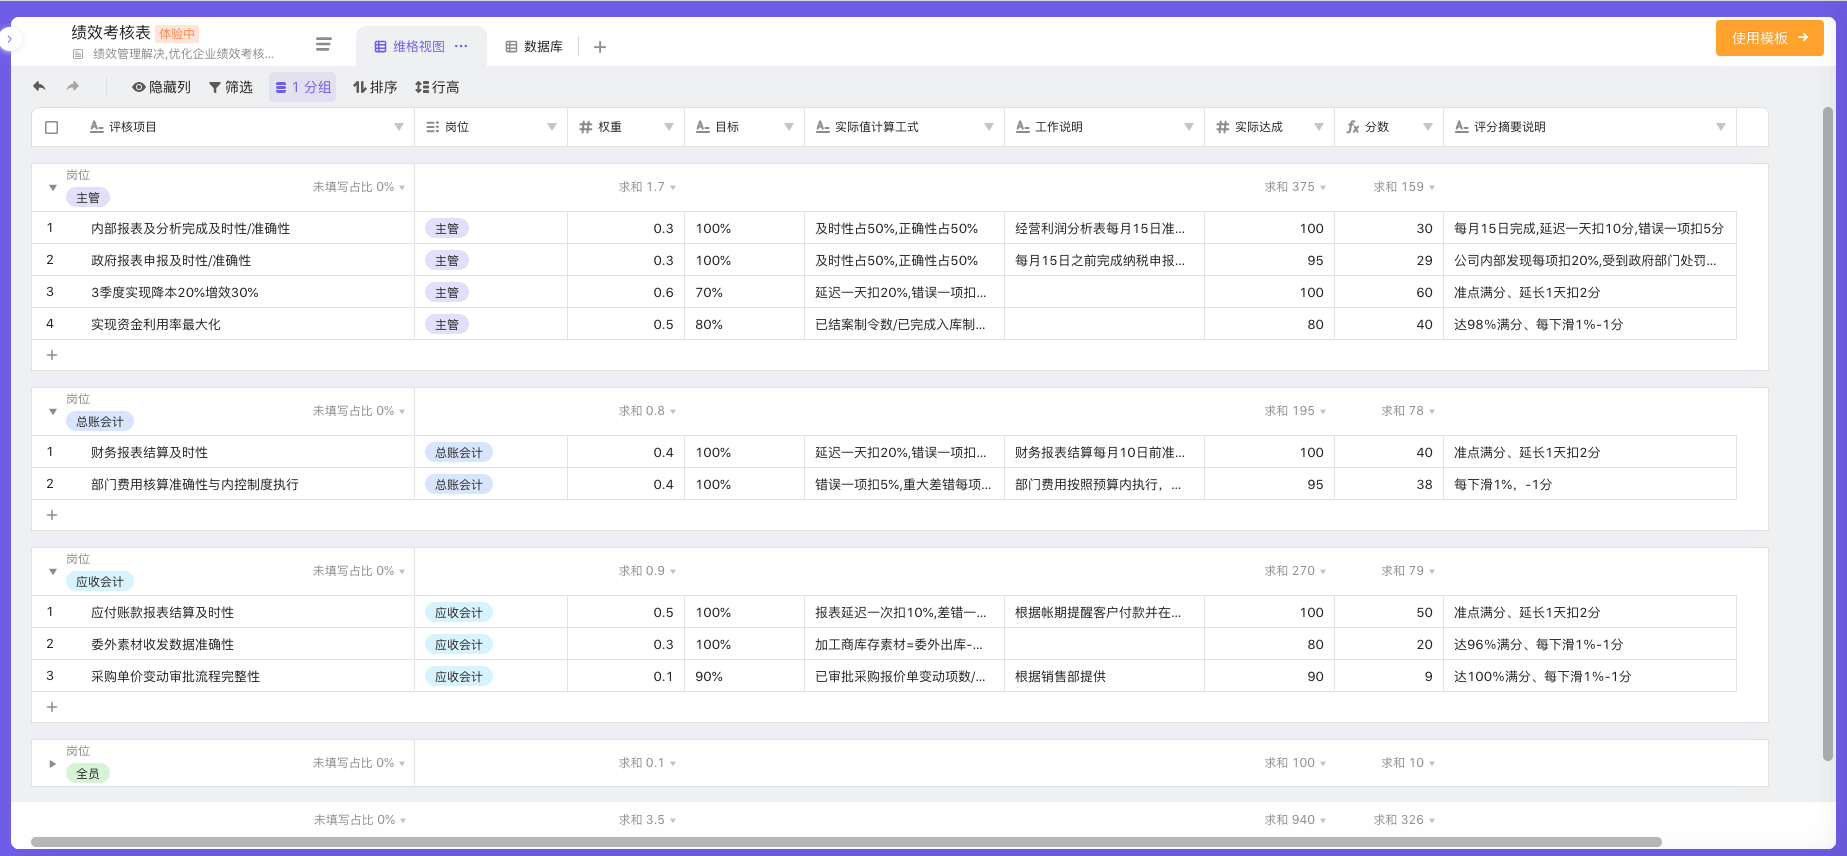Open 主管 group 求和 1.7 statistic menu
1847x856 pixels.
coord(647,187)
